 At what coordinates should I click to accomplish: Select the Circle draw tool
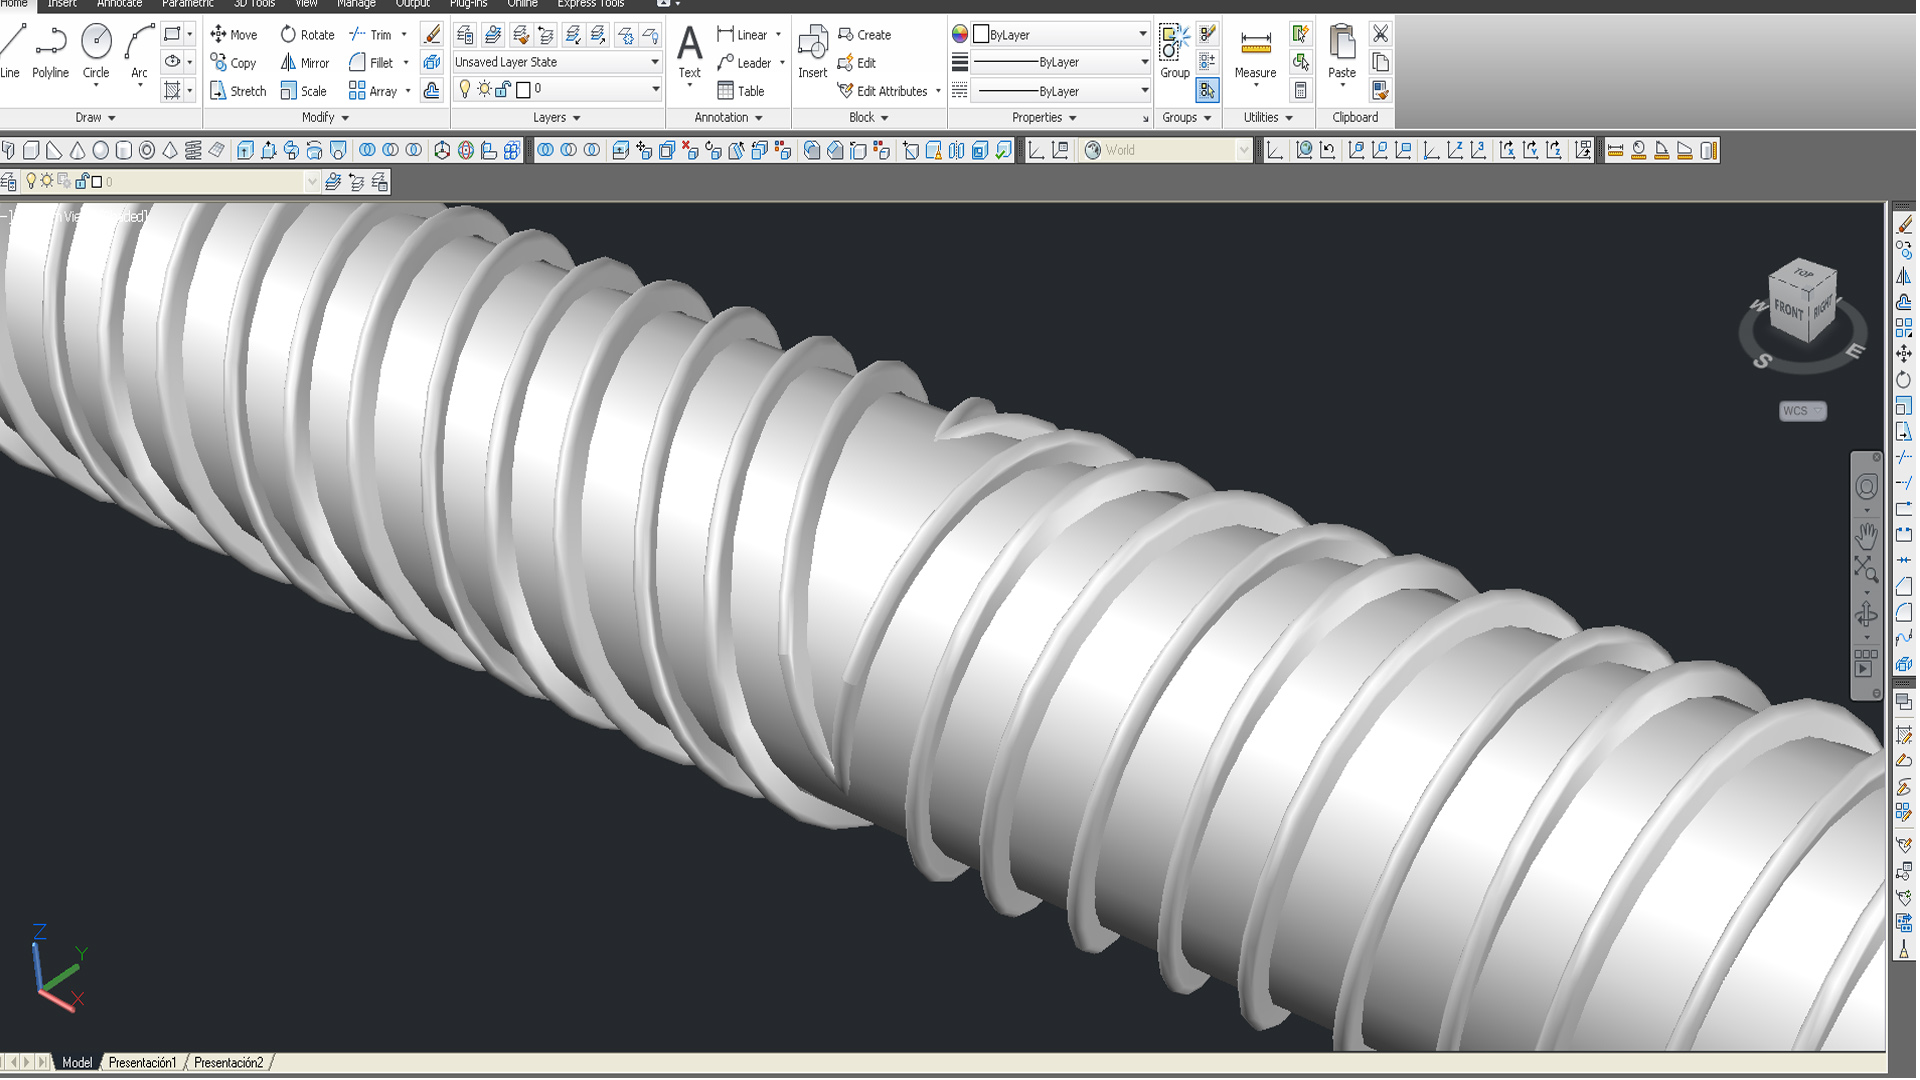pos(96,52)
